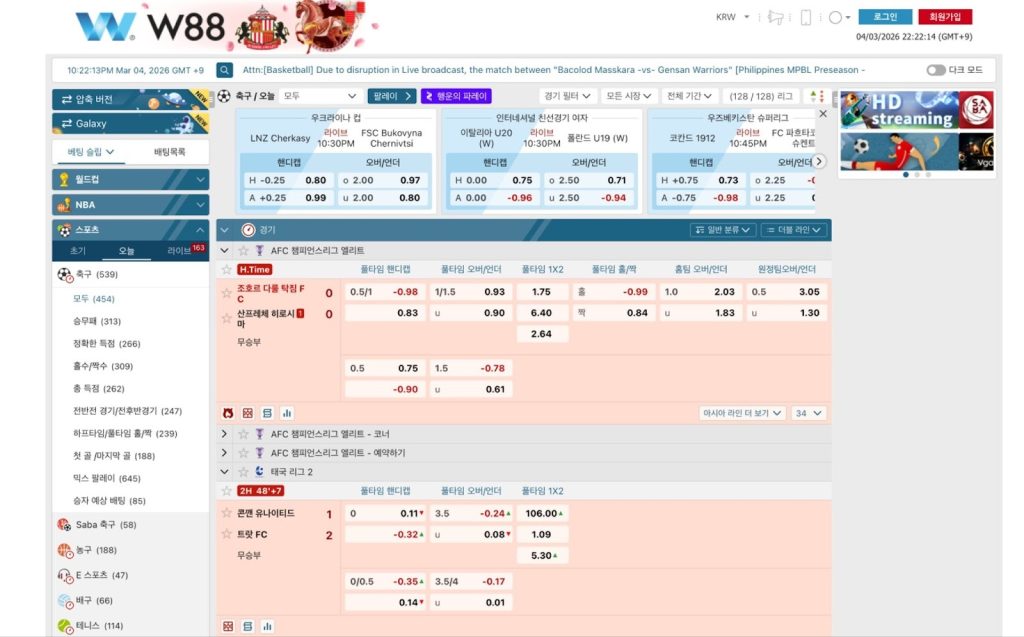Select 승무패 (313) in sidebar
Image resolution: width=1024 pixels, height=637 pixels.
coord(97,321)
